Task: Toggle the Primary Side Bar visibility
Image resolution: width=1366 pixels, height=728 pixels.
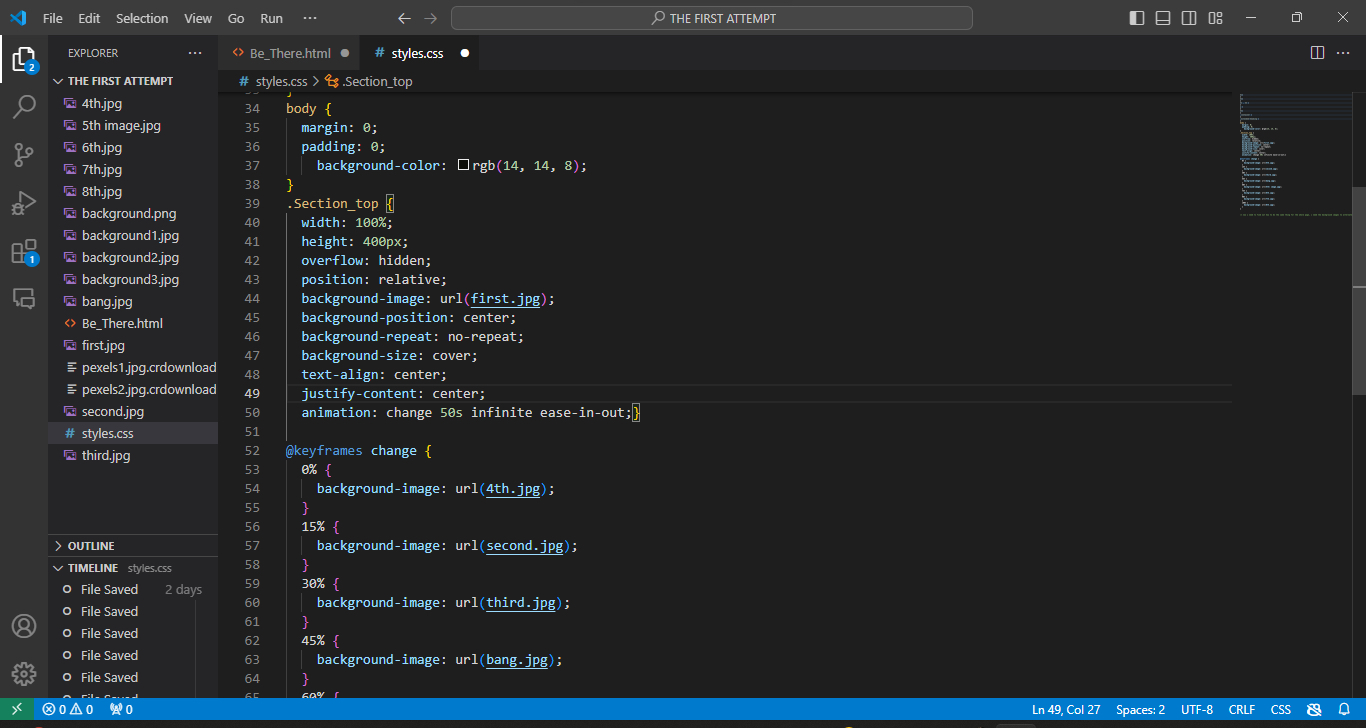Action: (x=1135, y=17)
